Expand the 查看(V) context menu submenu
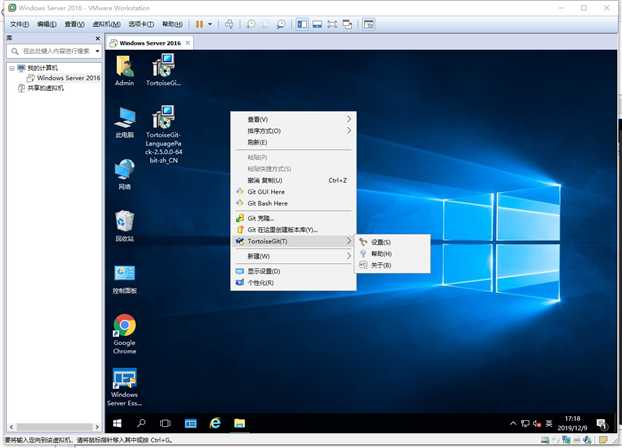This screenshot has height=448, width=622. click(294, 119)
